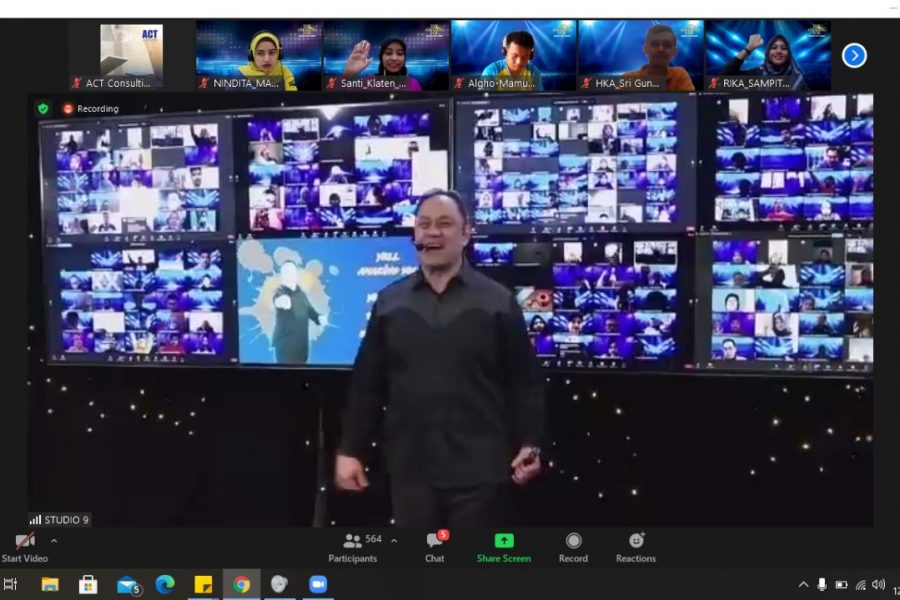Open the Participants panel
900x600 pixels.
tap(353, 546)
